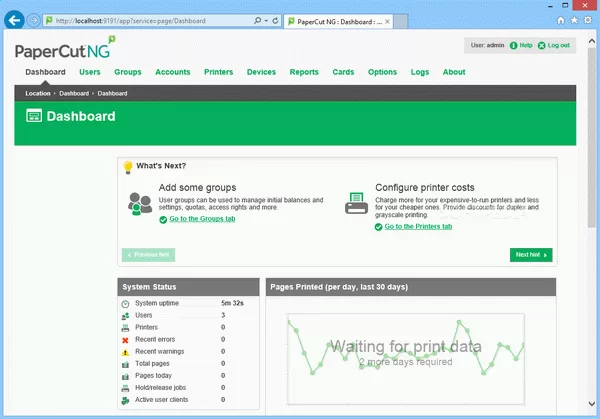Minimize the browser window
The width and height of the screenshot is (600, 419).
550,6
